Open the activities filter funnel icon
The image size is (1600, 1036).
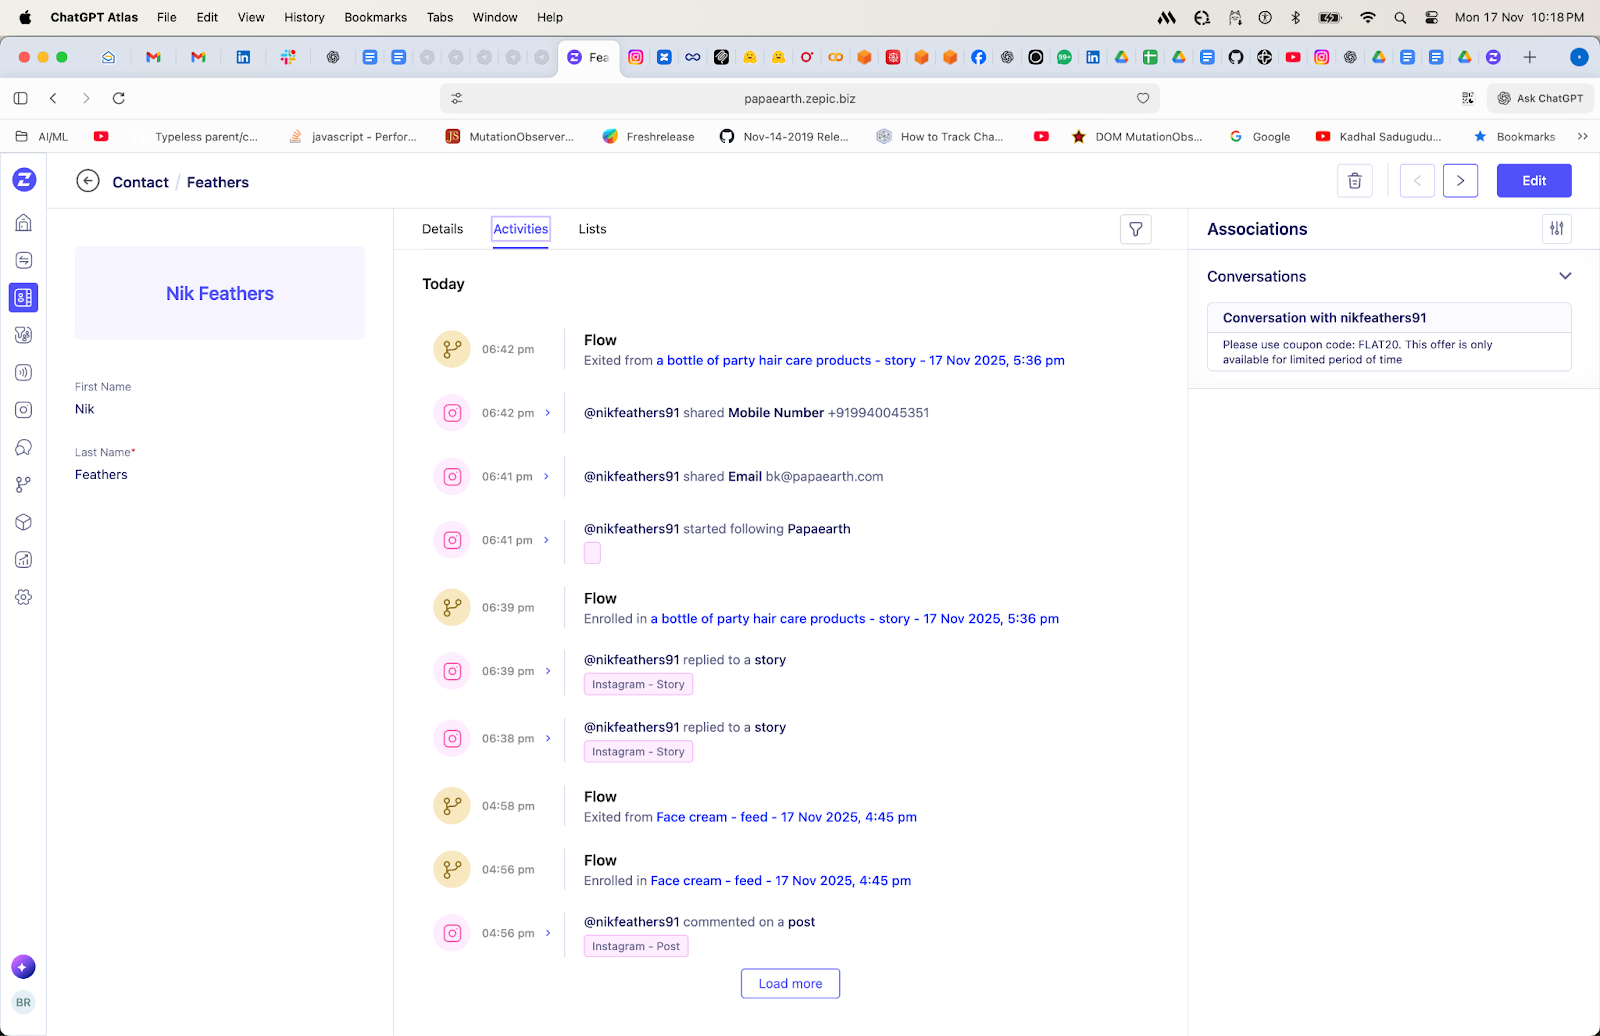(1135, 229)
